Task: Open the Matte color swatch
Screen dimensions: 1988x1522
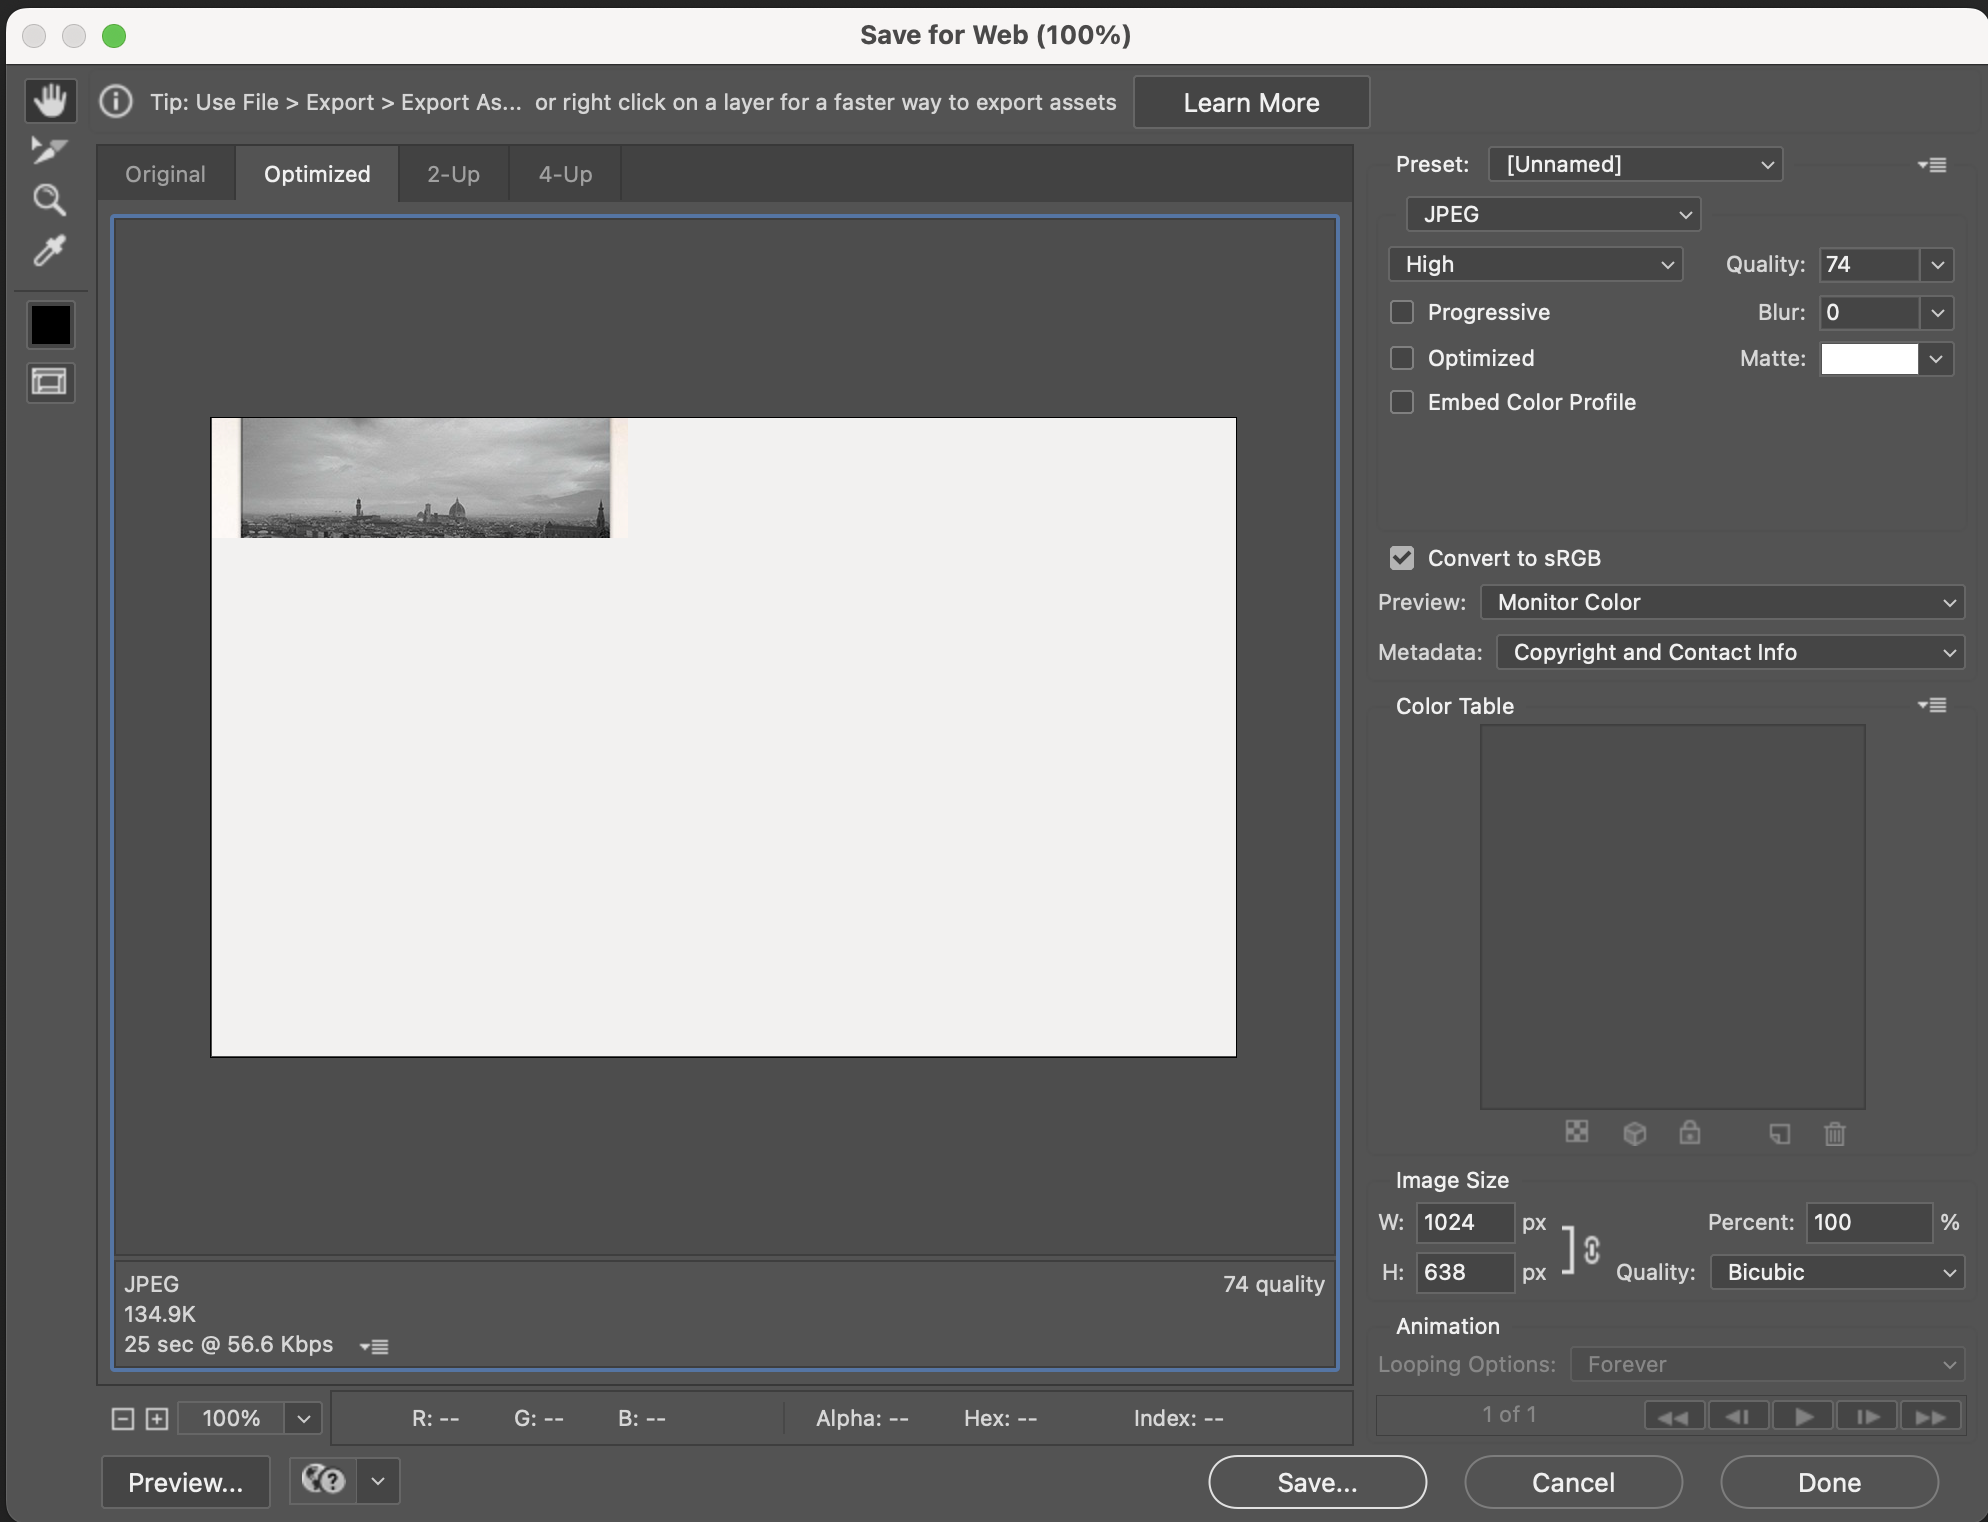Action: [x=1869, y=358]
